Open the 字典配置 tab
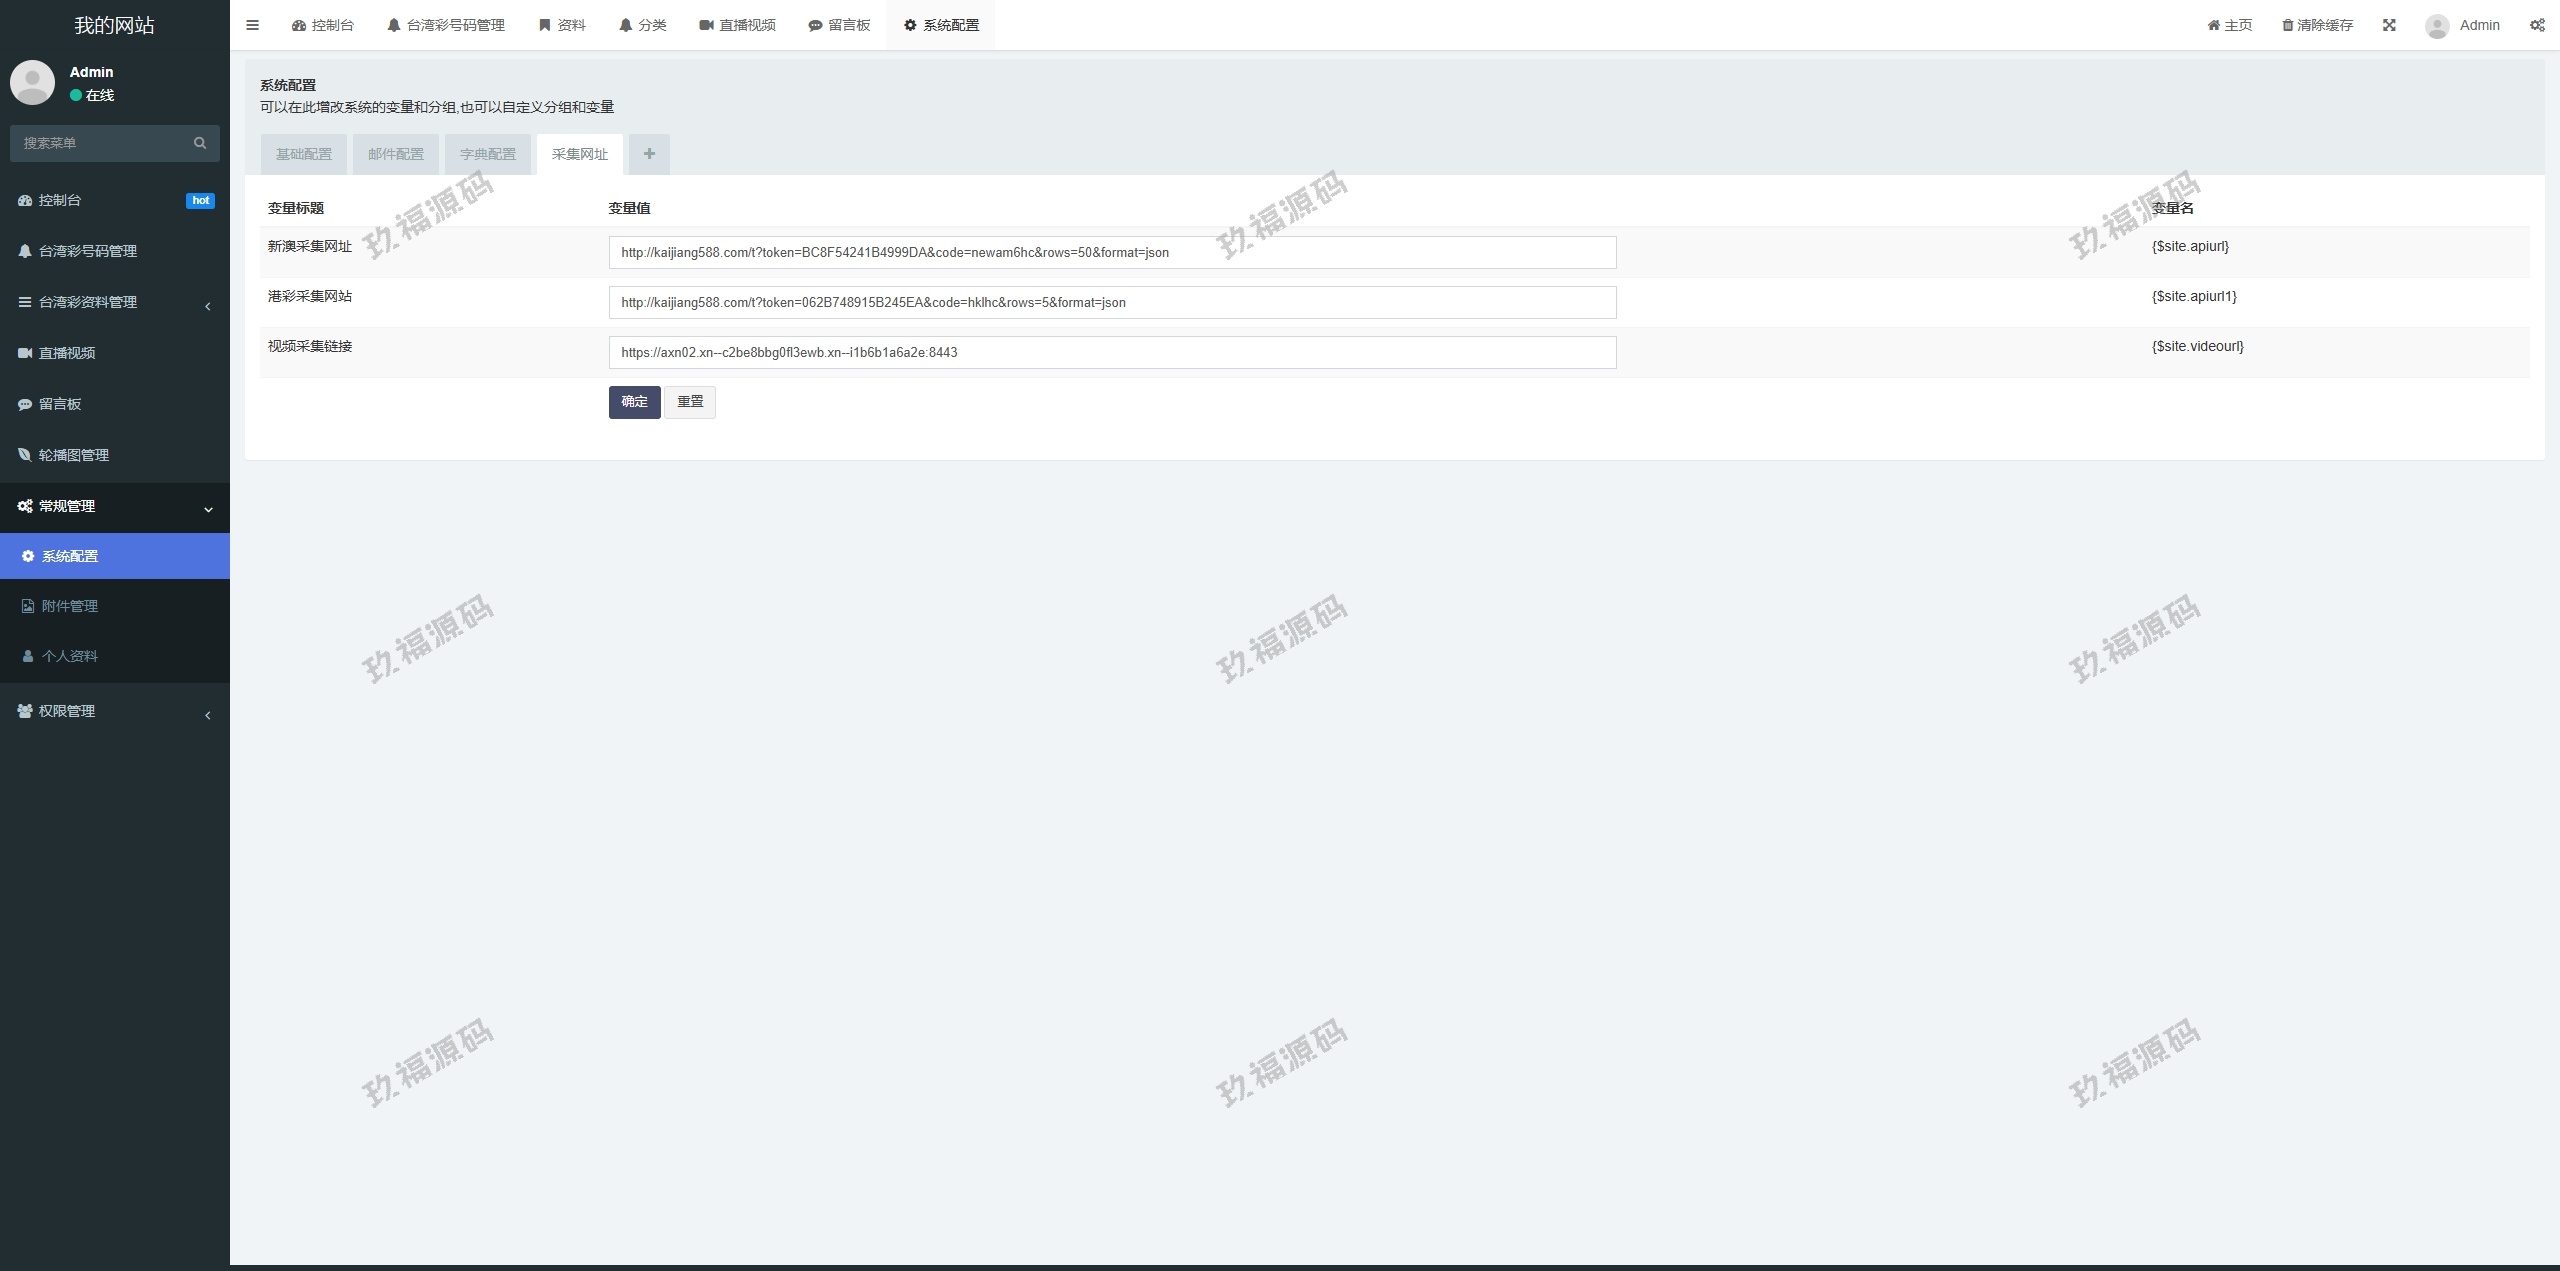 coord(488,154)
